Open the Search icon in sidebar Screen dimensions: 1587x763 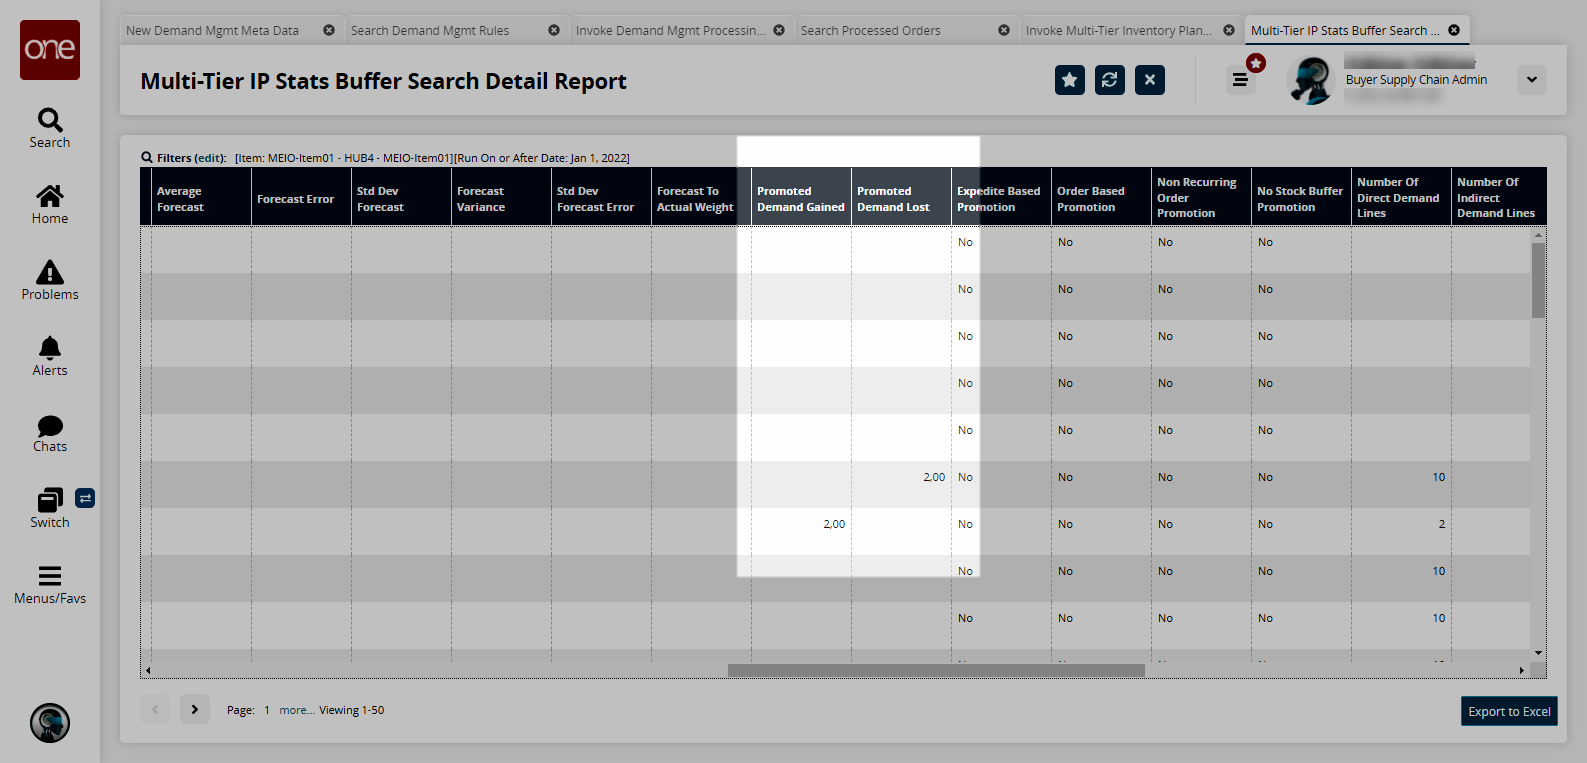tap(50, 127)
